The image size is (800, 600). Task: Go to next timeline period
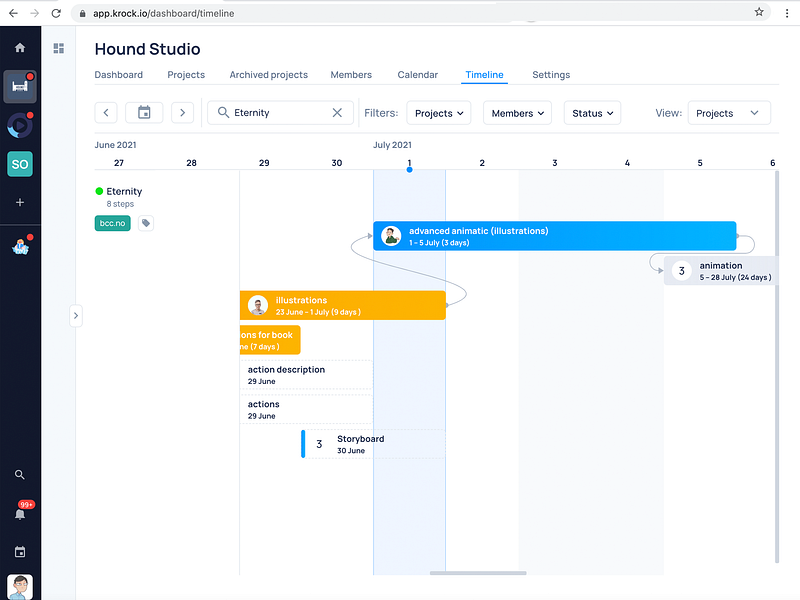183,113
